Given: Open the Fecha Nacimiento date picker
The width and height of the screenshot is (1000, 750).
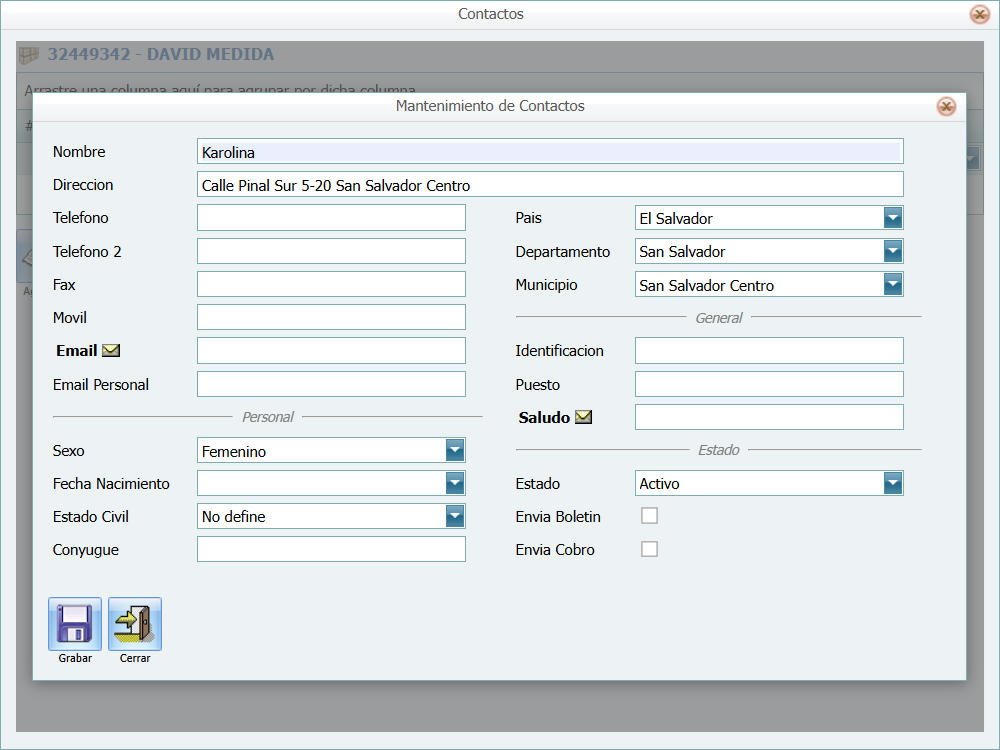Looking at the screenshot, I should tap(455, 484).
